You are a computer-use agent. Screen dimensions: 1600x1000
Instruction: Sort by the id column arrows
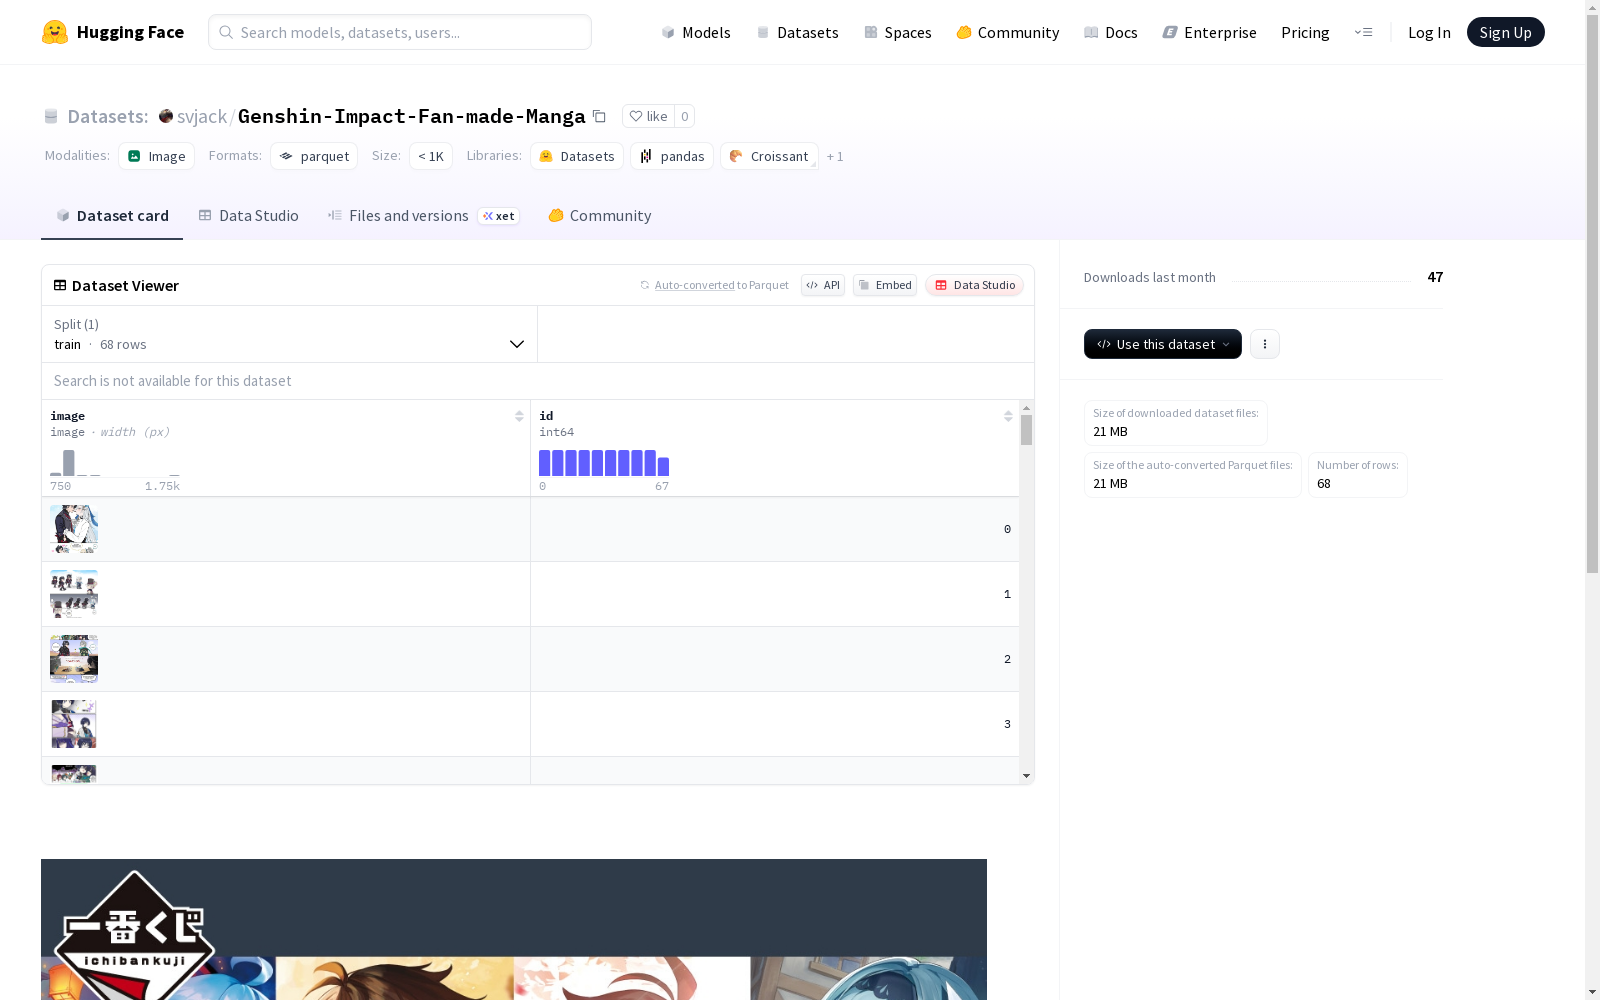(1008, 416)
